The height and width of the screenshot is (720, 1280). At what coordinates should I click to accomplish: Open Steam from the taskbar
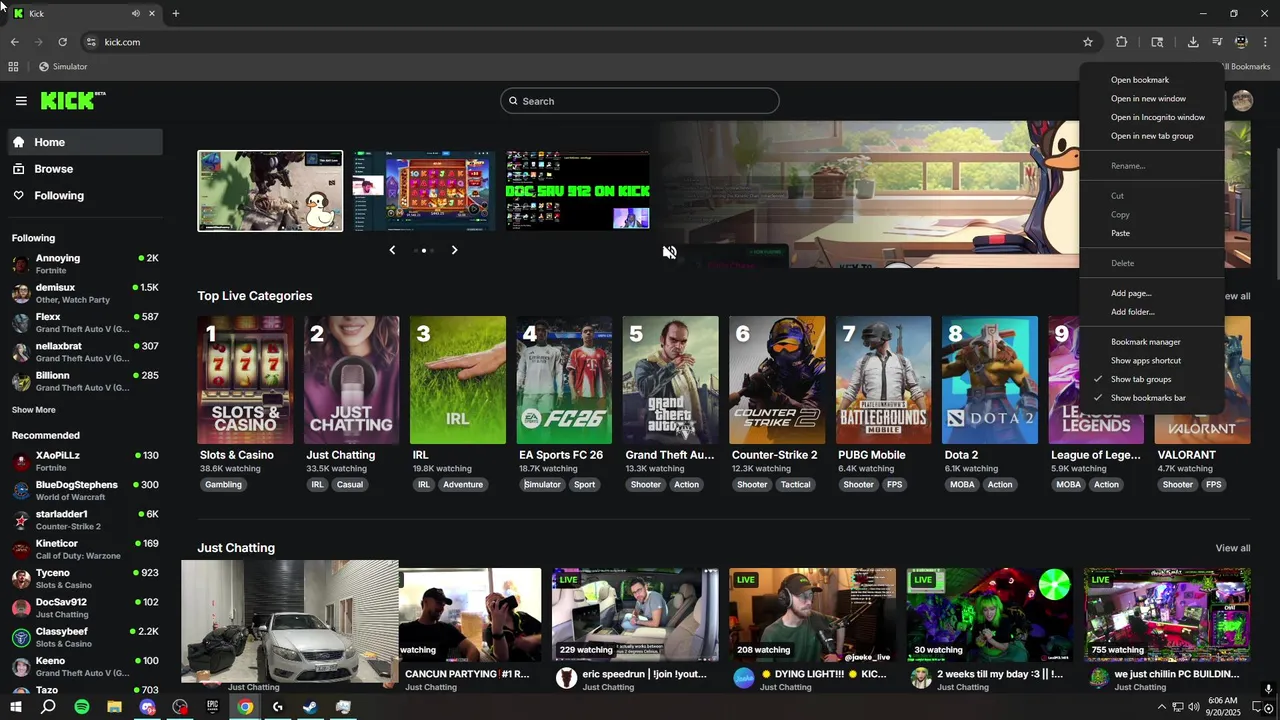pos(310,707)
